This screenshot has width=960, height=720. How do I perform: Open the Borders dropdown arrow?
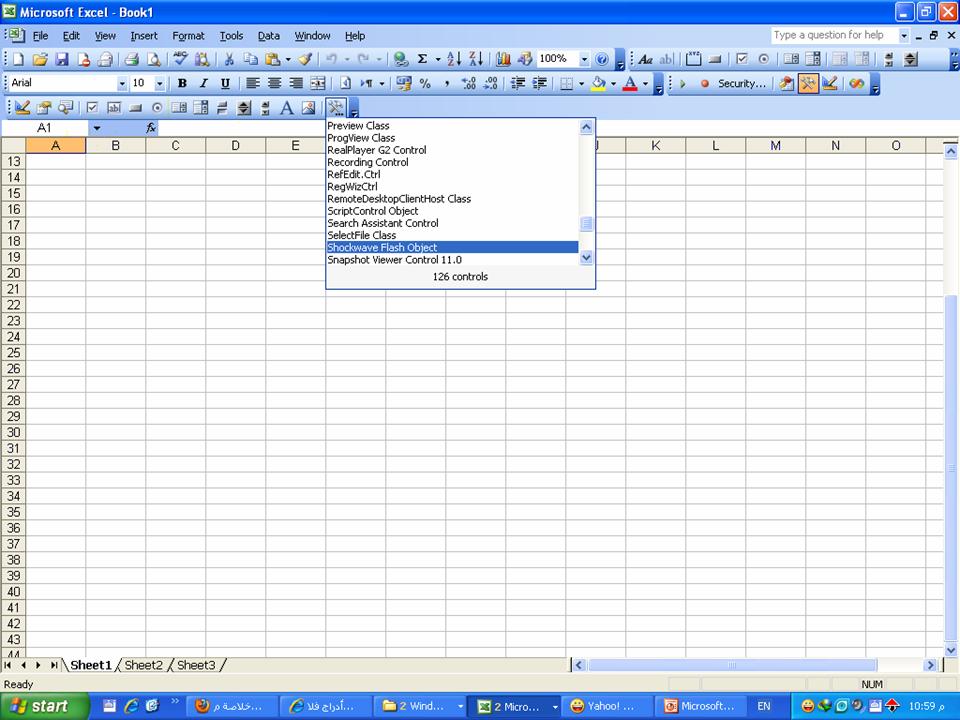[x=581, y=83]
